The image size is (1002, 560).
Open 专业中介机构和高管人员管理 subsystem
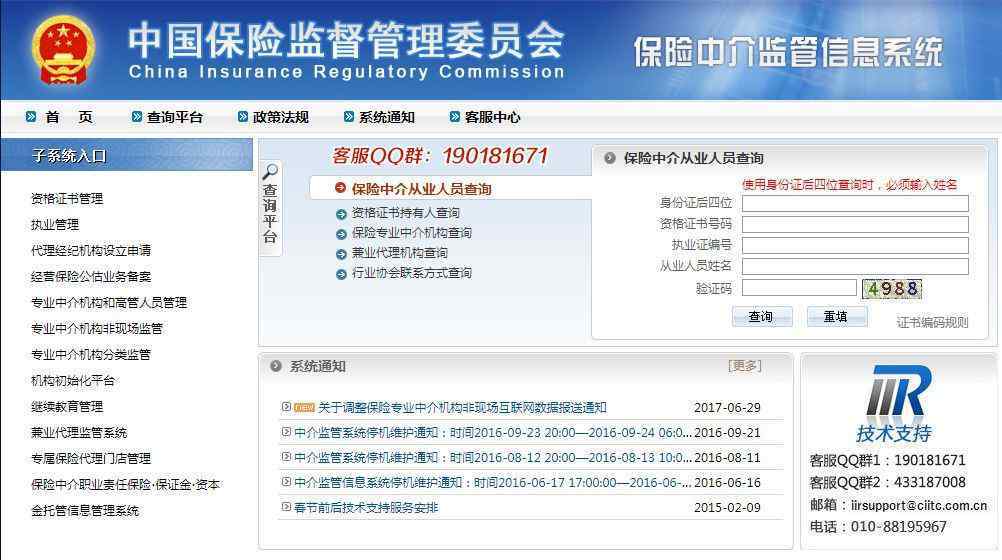[109, 302]
